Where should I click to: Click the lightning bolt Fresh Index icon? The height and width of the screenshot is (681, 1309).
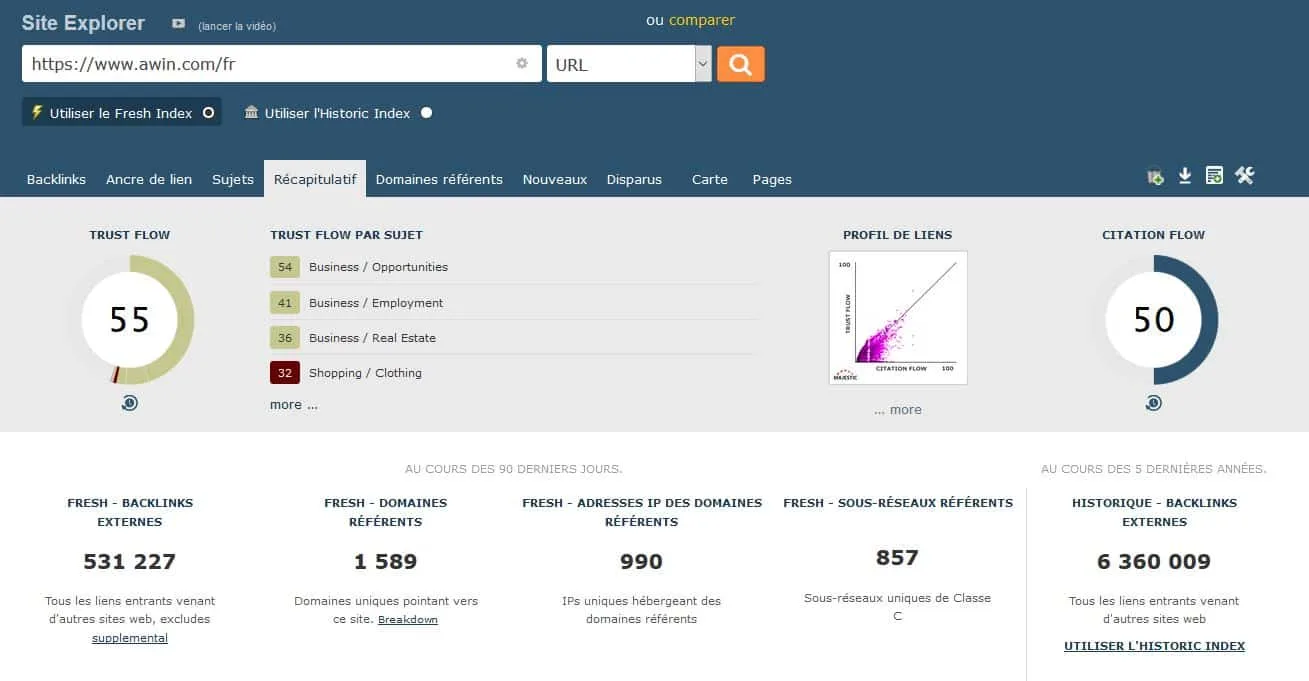(x=37, y=112)
